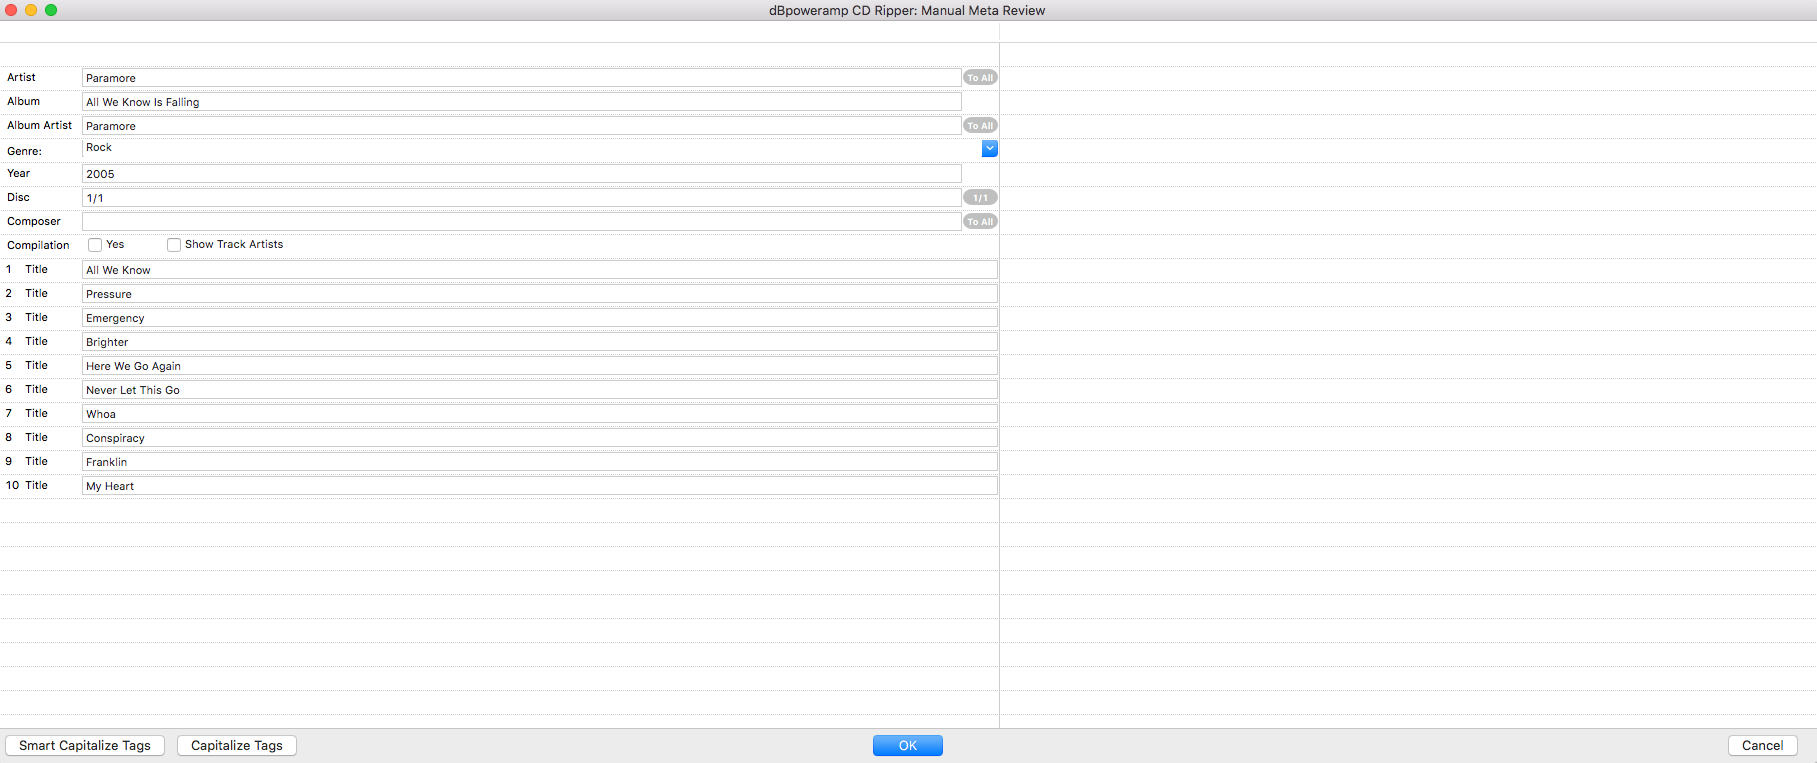This screenshot has height=763, width=1817.
Task: Open the Genre dropdown arrow
Action: (x=989, y=149)
